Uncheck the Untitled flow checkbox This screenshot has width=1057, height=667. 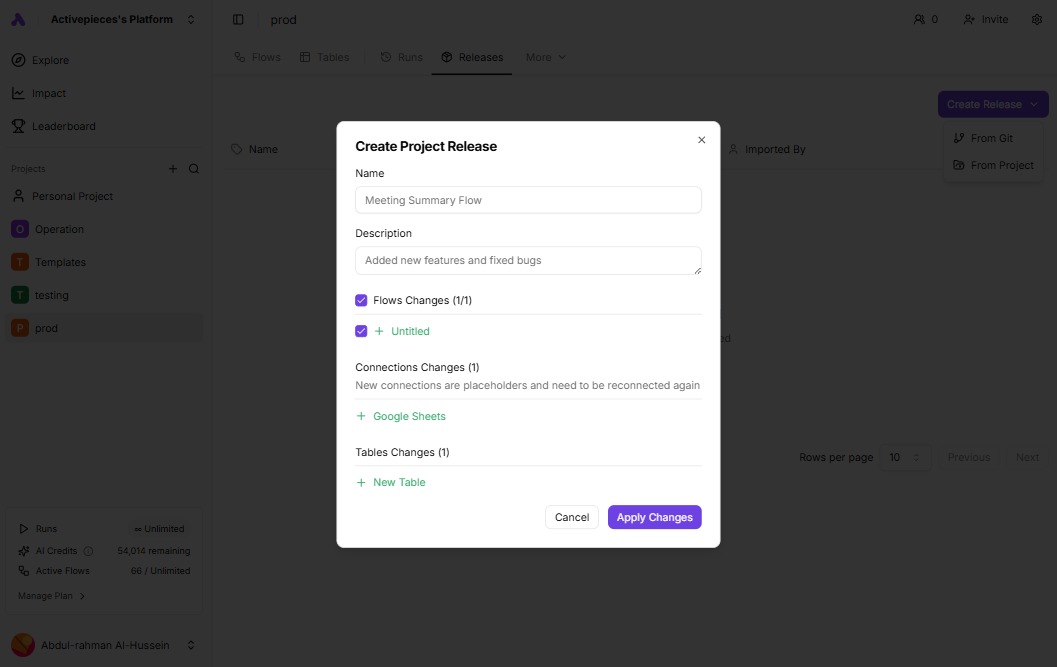[x=361, y=331]
